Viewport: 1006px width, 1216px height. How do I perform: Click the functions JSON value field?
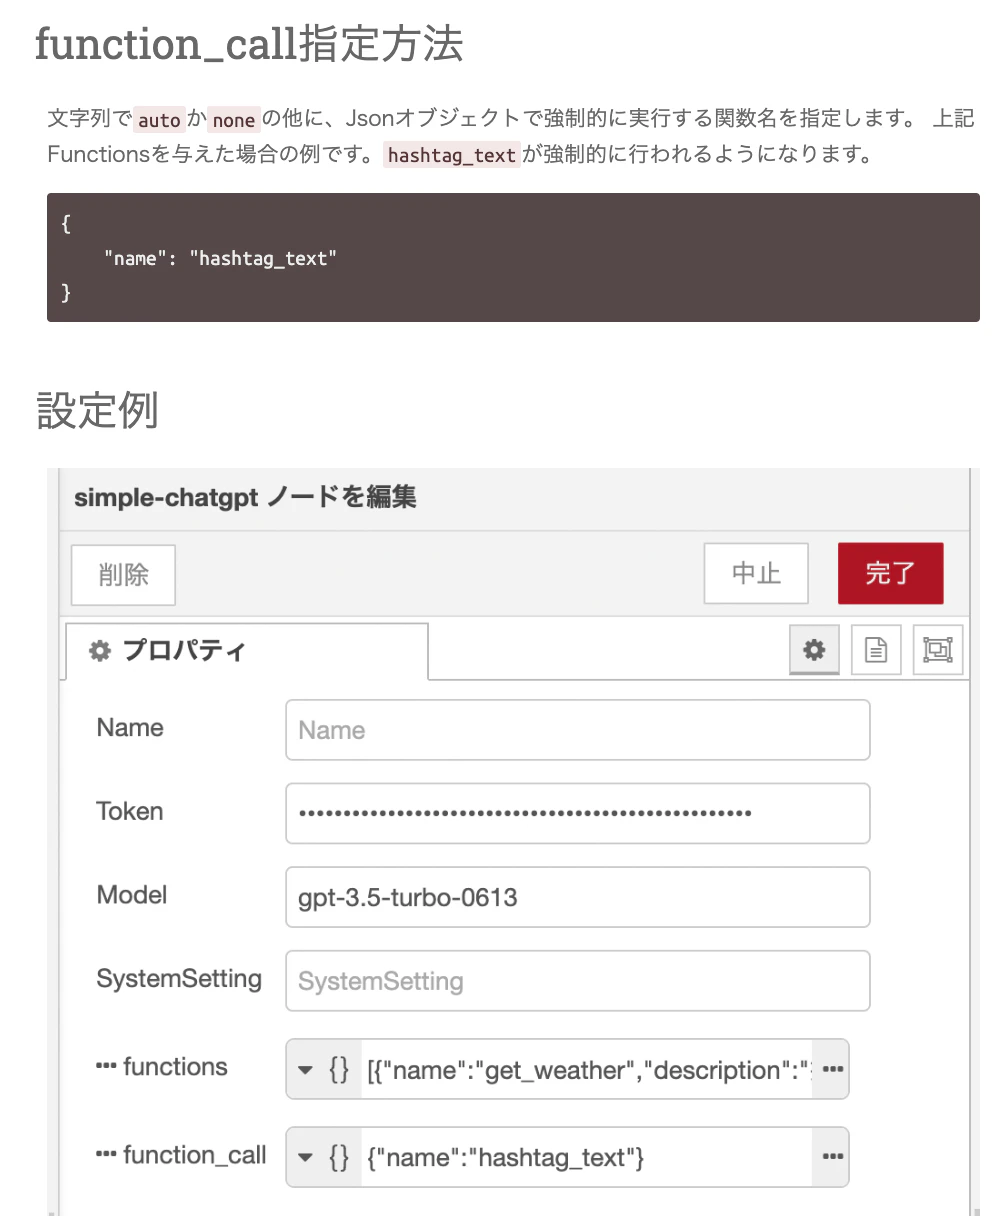coord(587,1069)
